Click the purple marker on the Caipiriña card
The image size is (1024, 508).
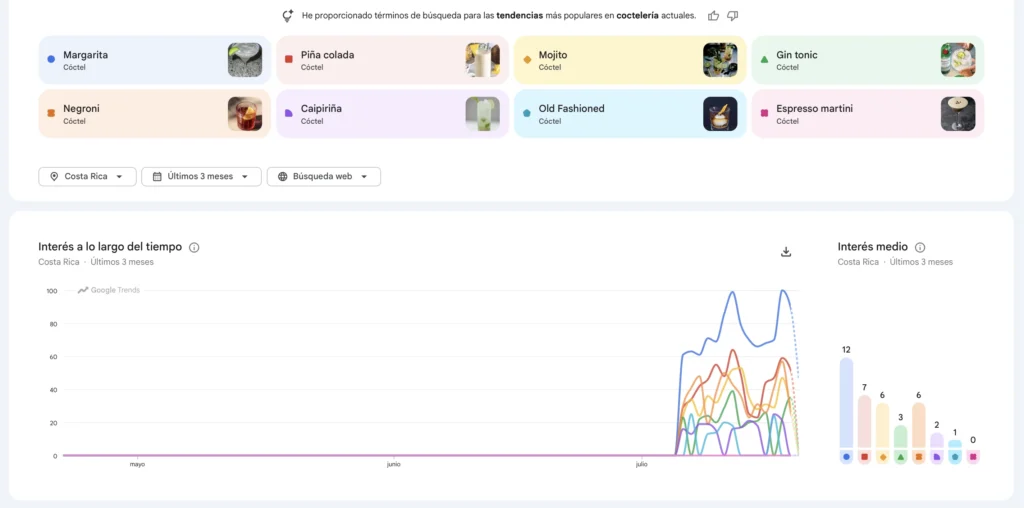pos(289,113)
